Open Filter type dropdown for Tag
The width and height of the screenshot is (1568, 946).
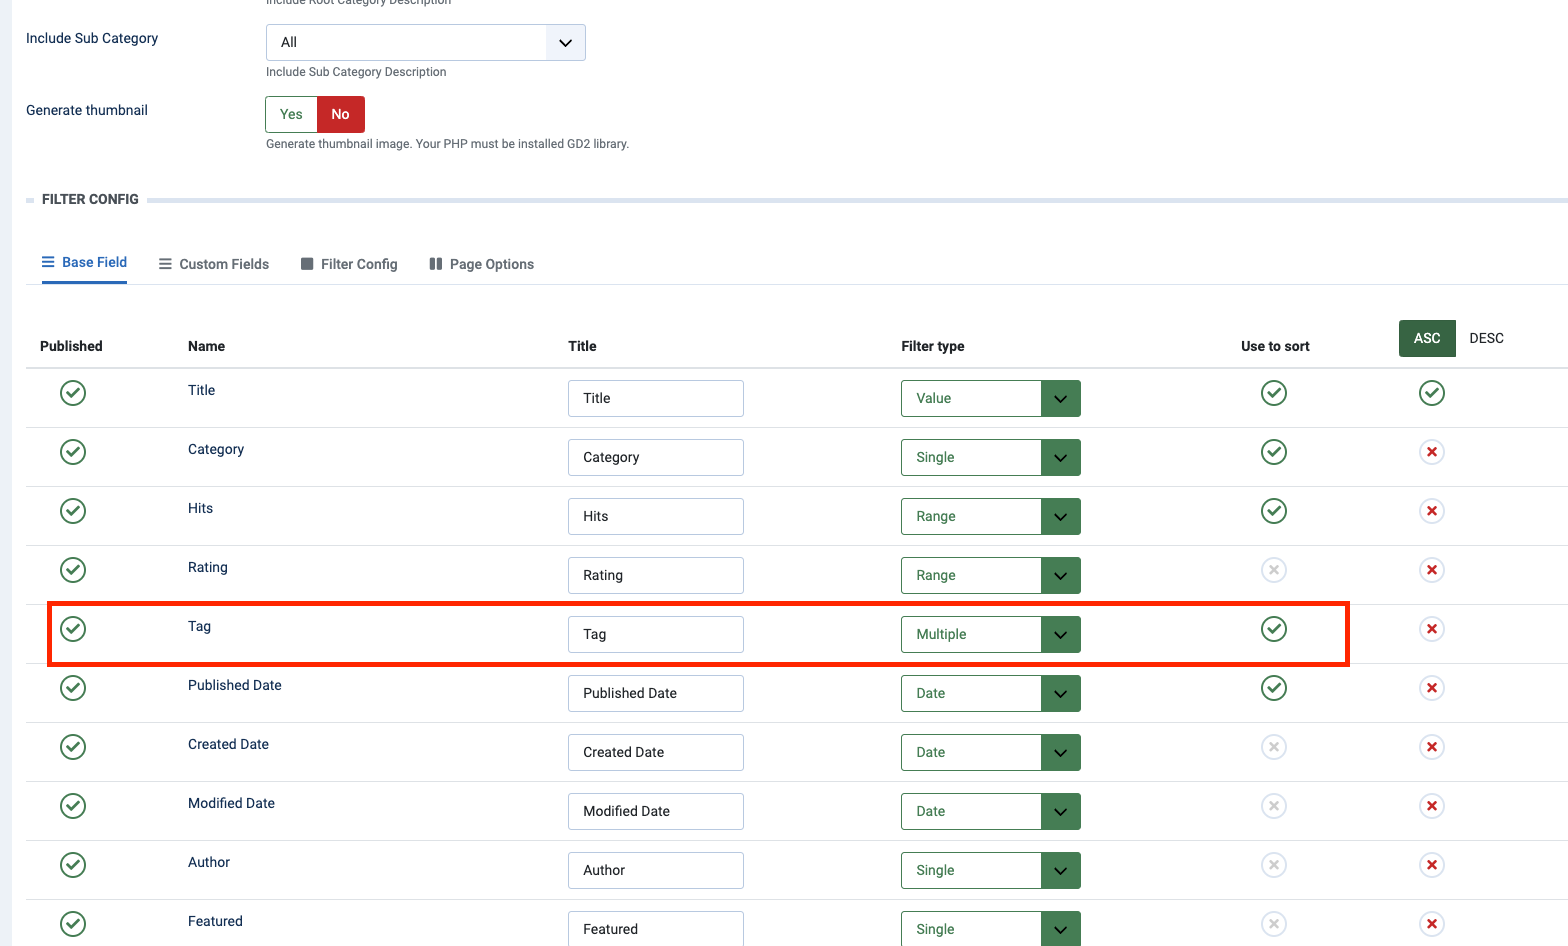coord(990,634)
